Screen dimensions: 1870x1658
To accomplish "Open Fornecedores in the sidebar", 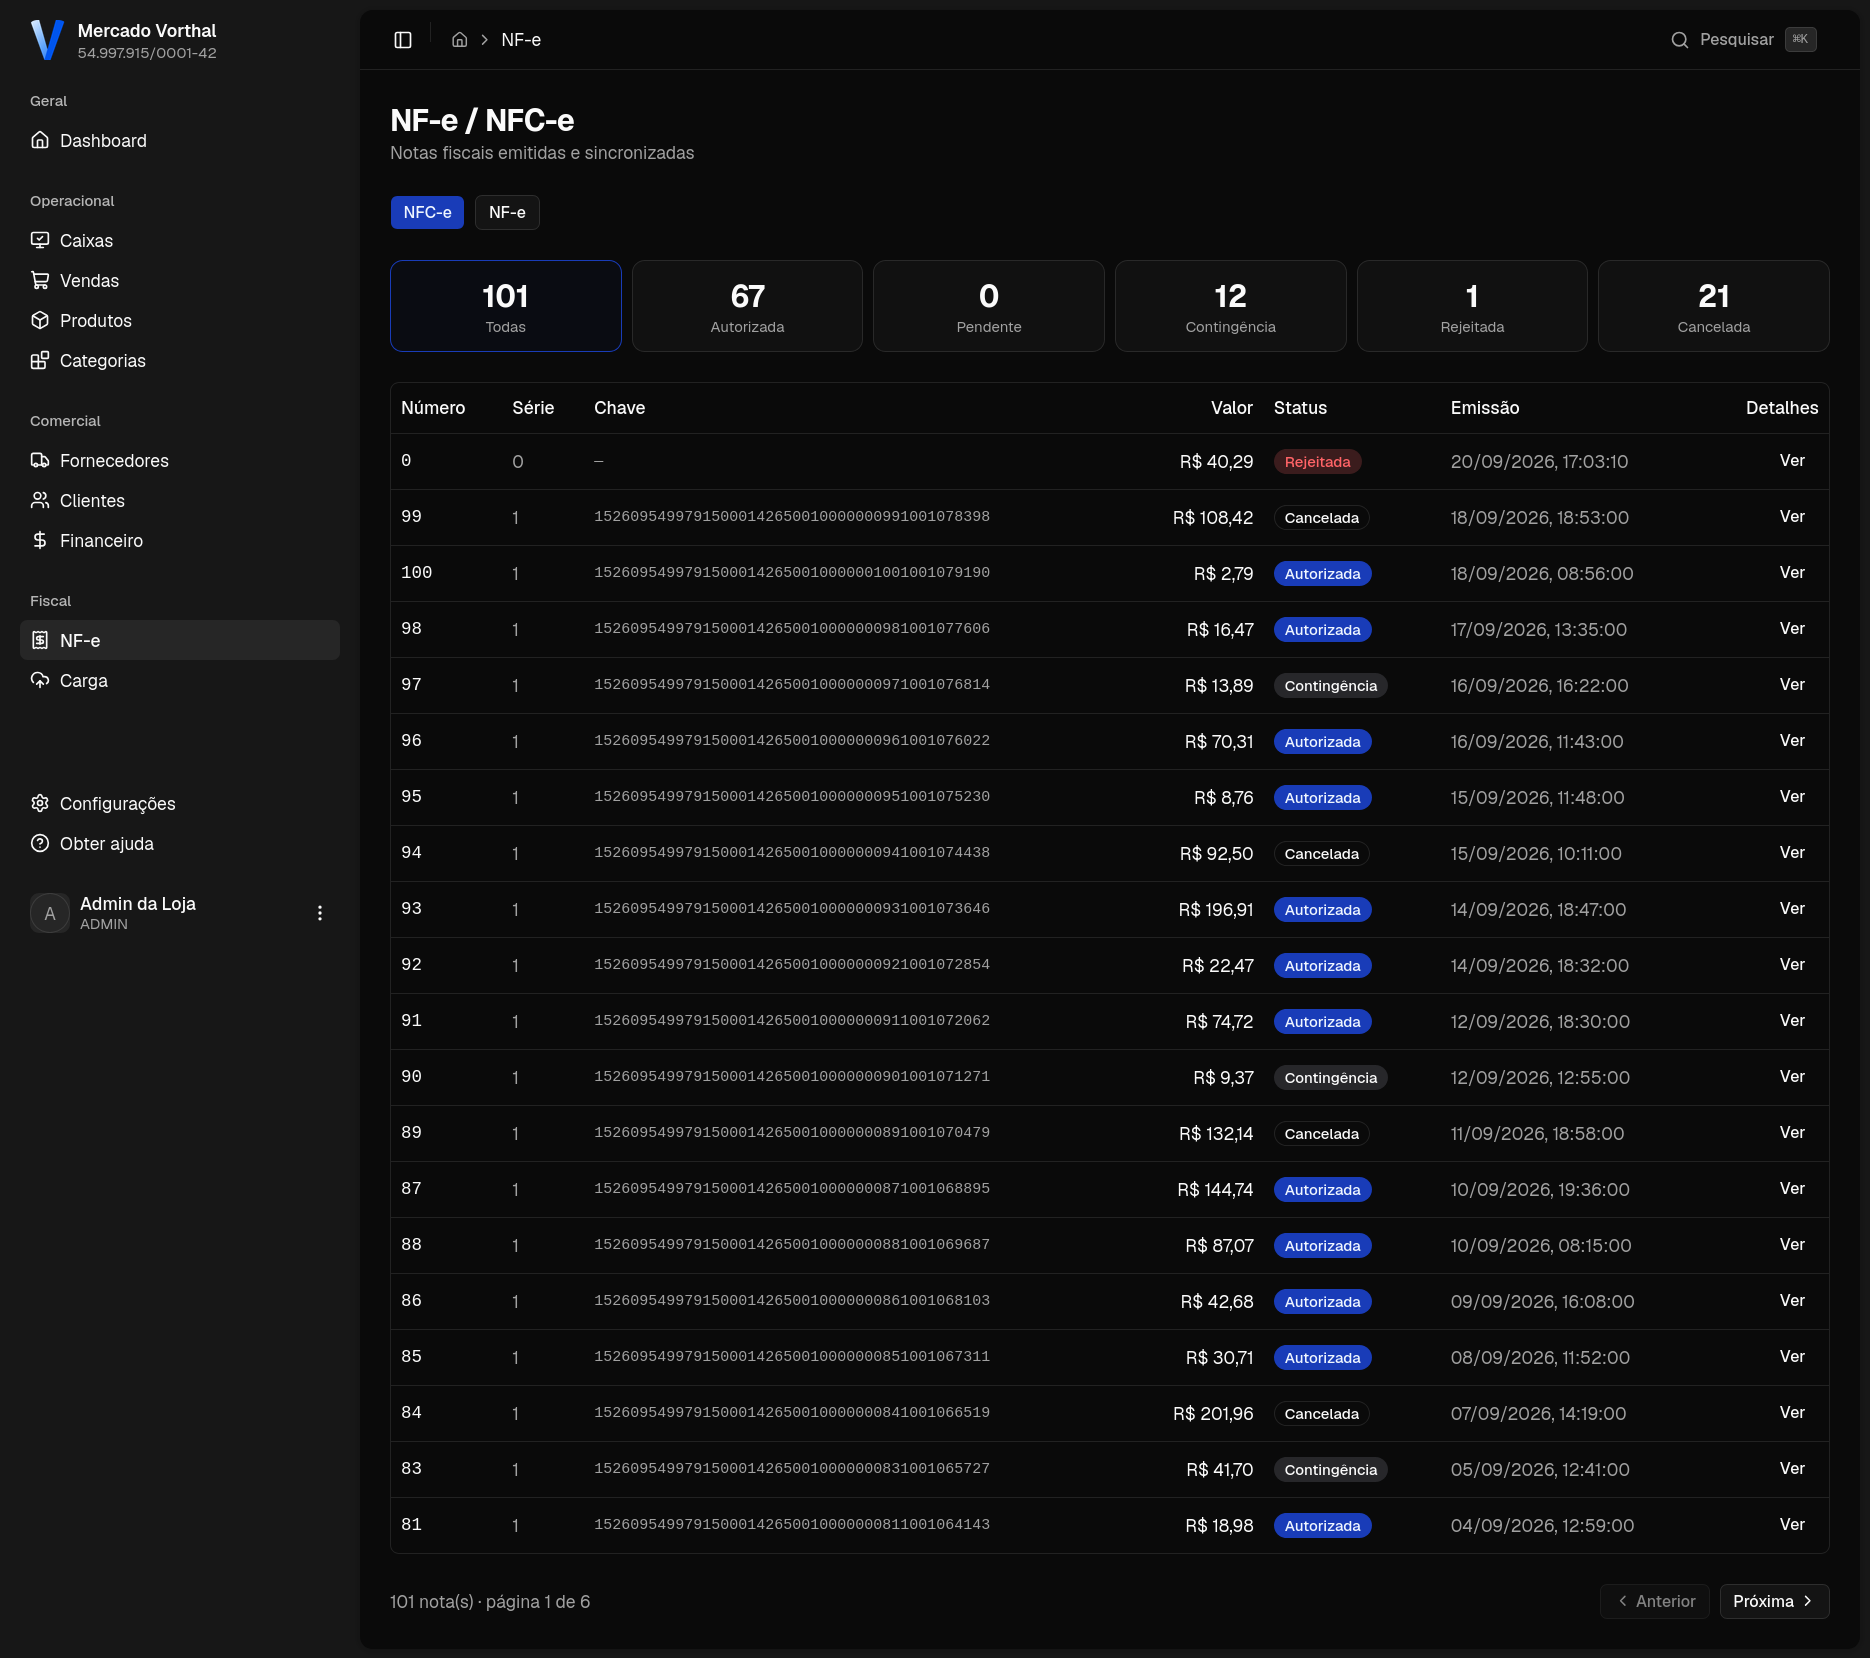I will (180, 461).
